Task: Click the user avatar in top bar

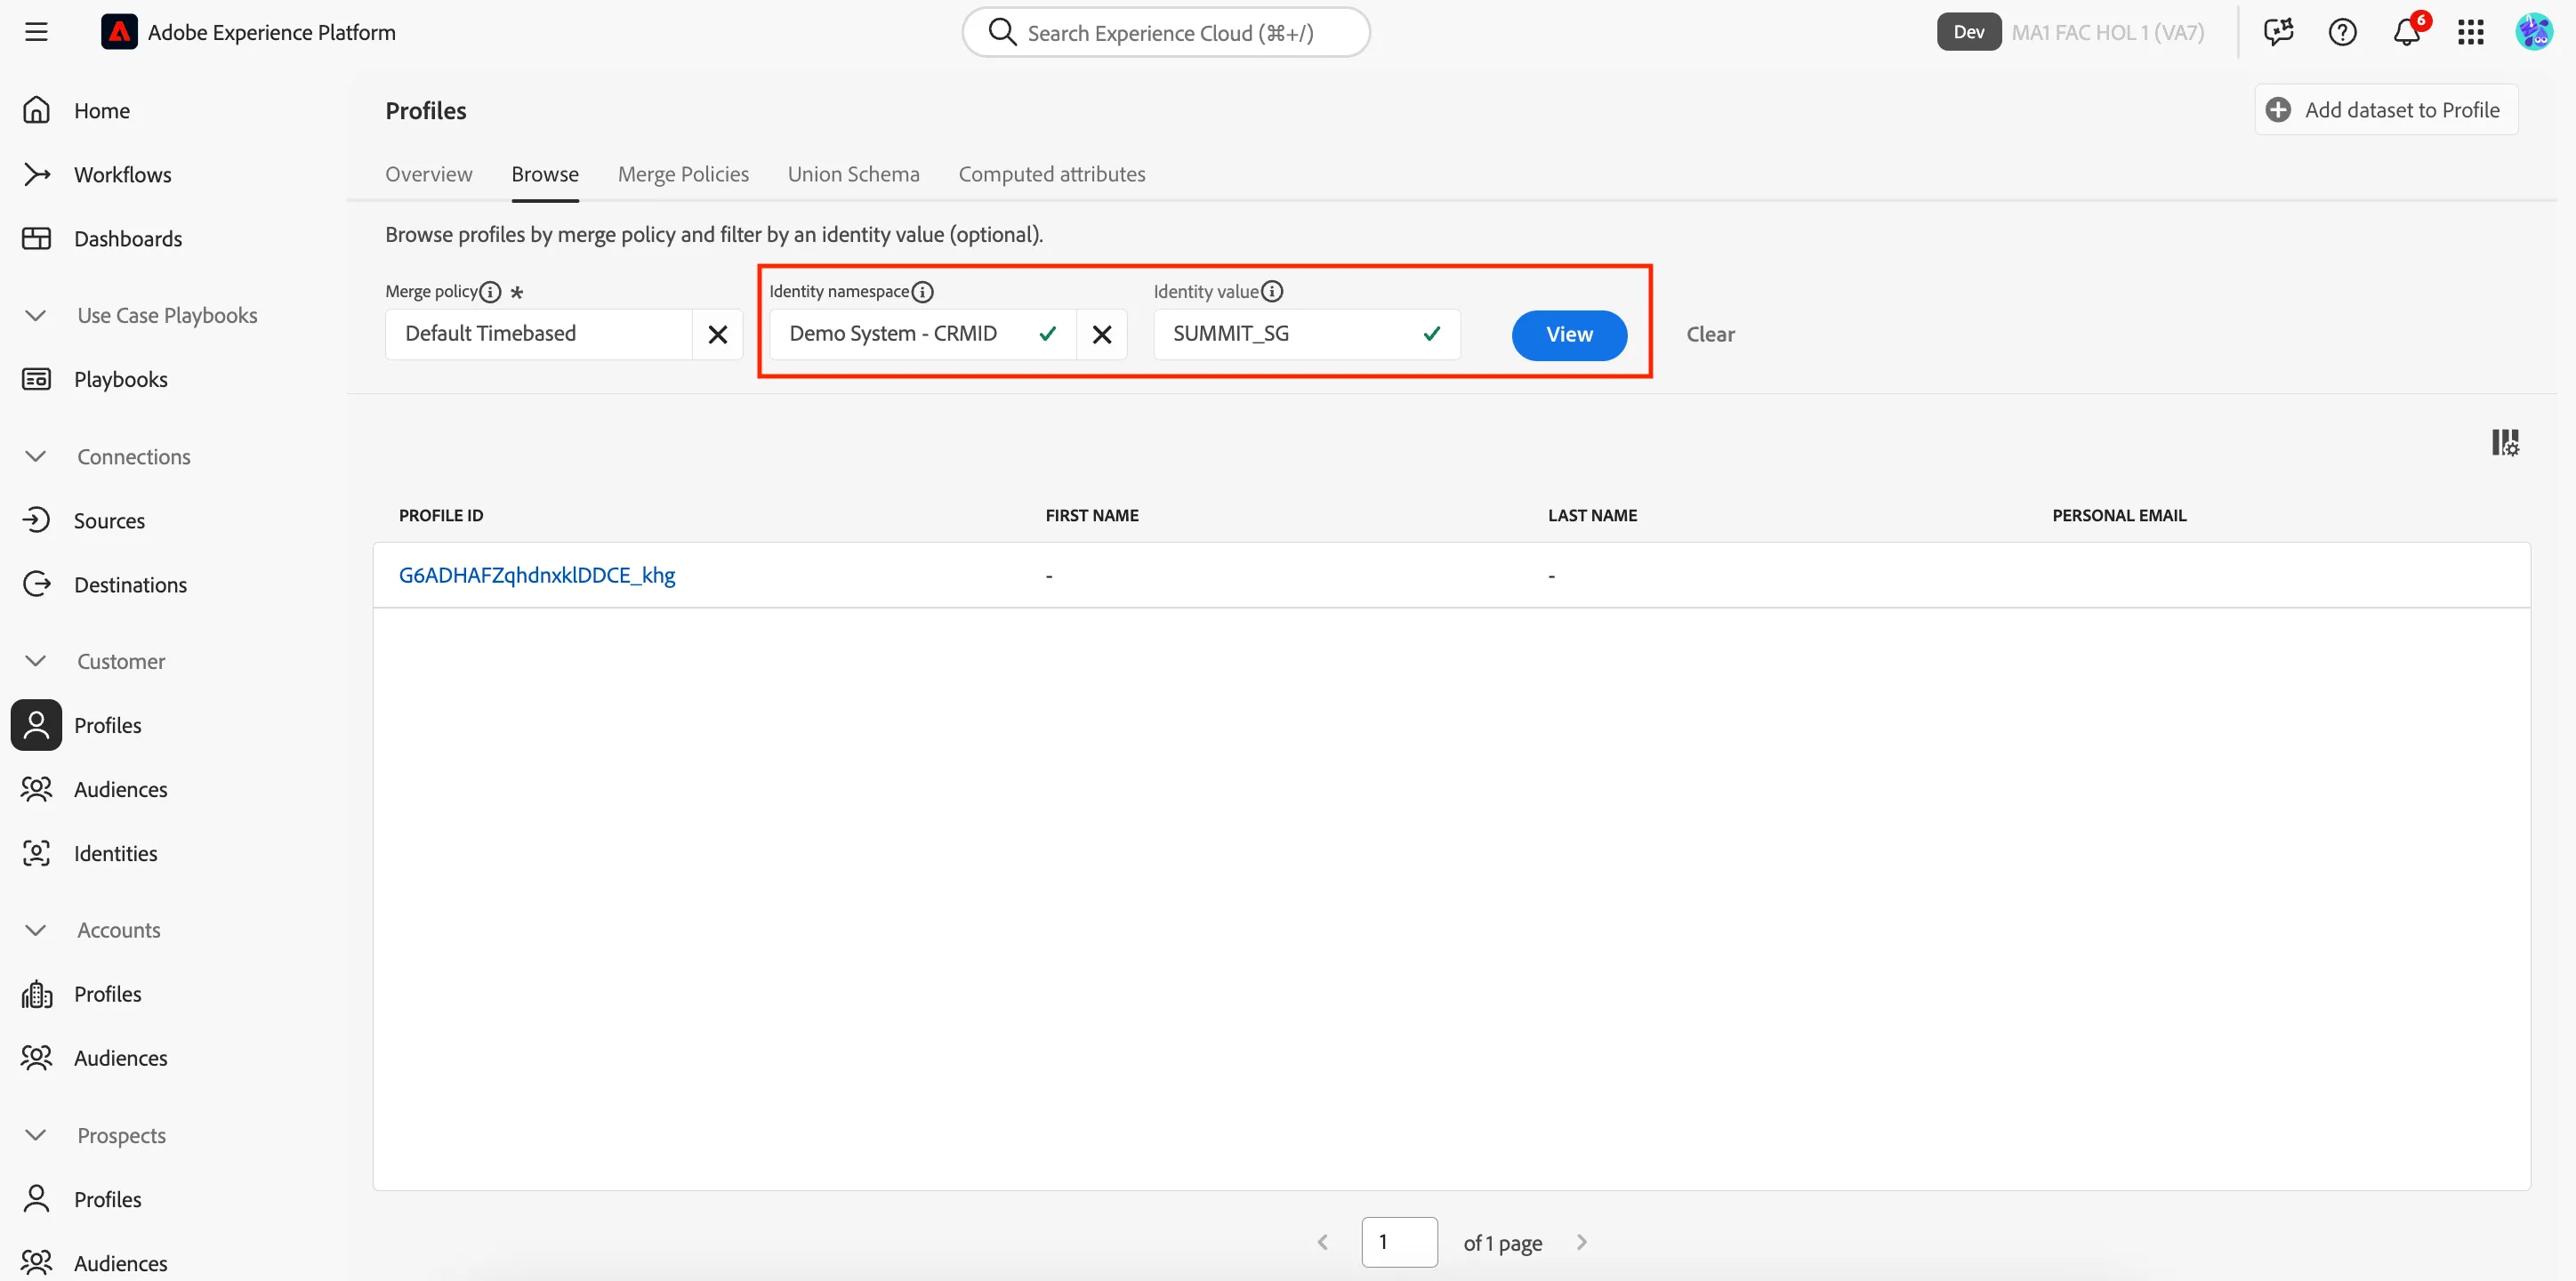Action: pyautogui.click(x=2534, y=32)
